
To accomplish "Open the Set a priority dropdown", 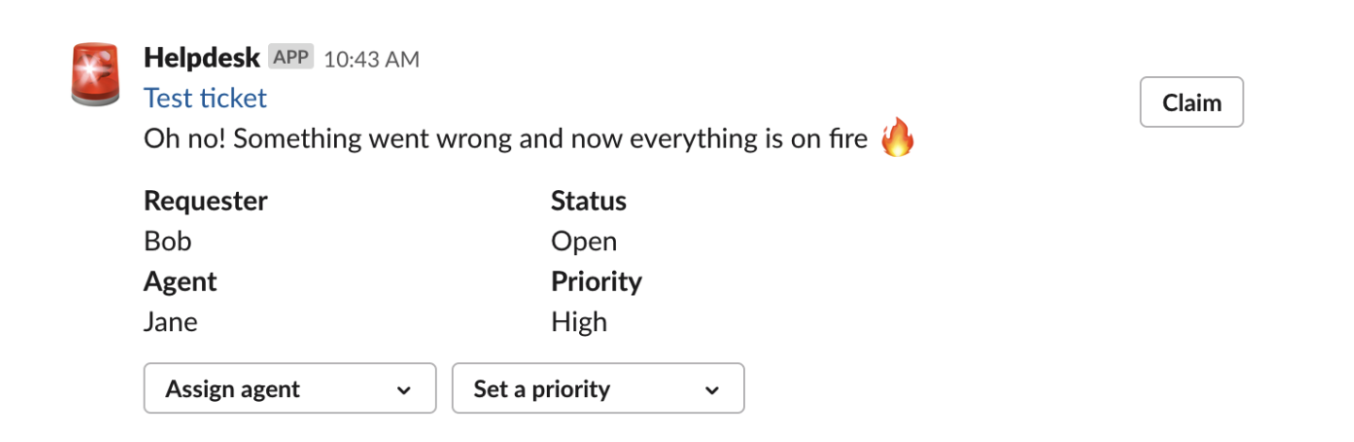I will [598, 388].
